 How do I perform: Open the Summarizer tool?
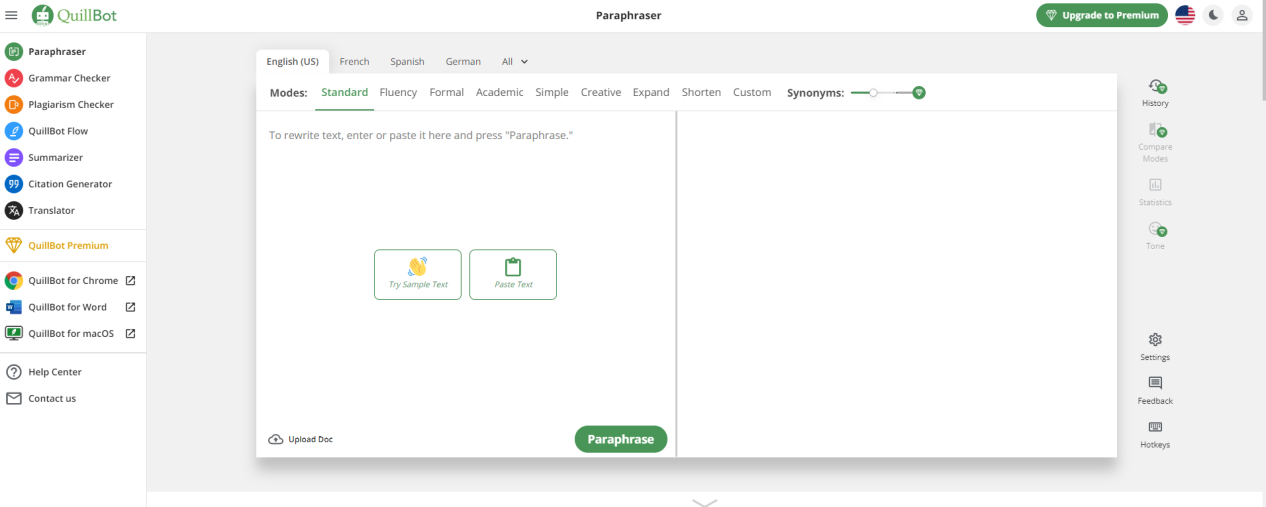(55, 157)
